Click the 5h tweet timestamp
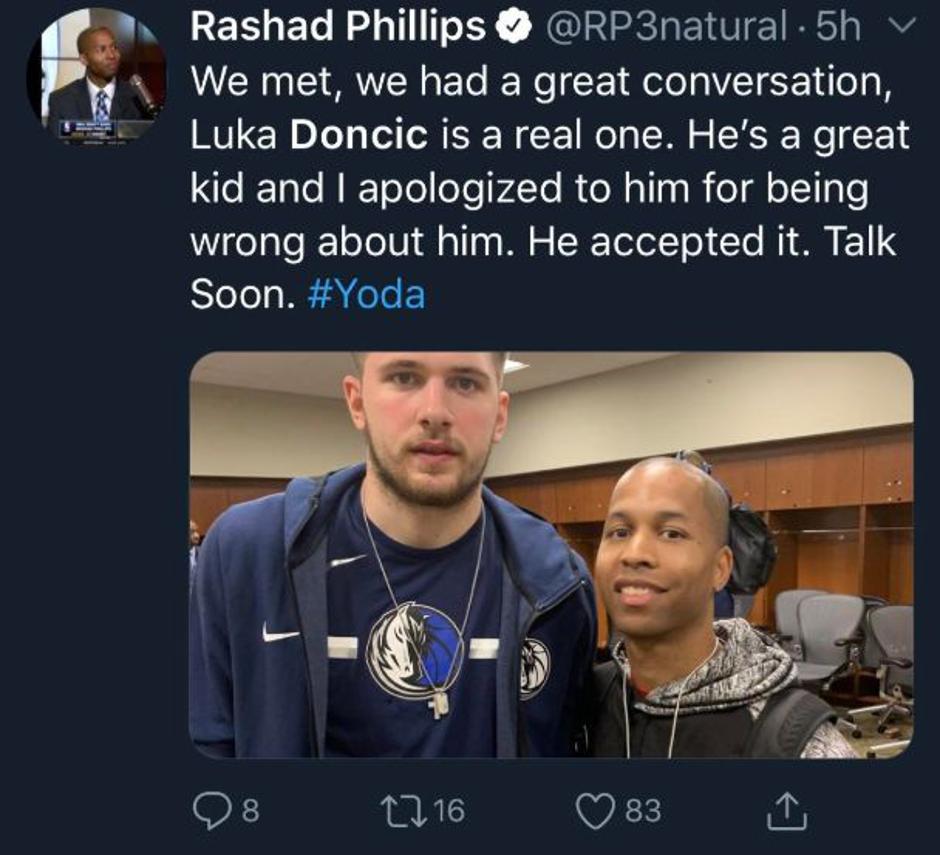The height and width of the screenshot is (855, 940). 838,28
